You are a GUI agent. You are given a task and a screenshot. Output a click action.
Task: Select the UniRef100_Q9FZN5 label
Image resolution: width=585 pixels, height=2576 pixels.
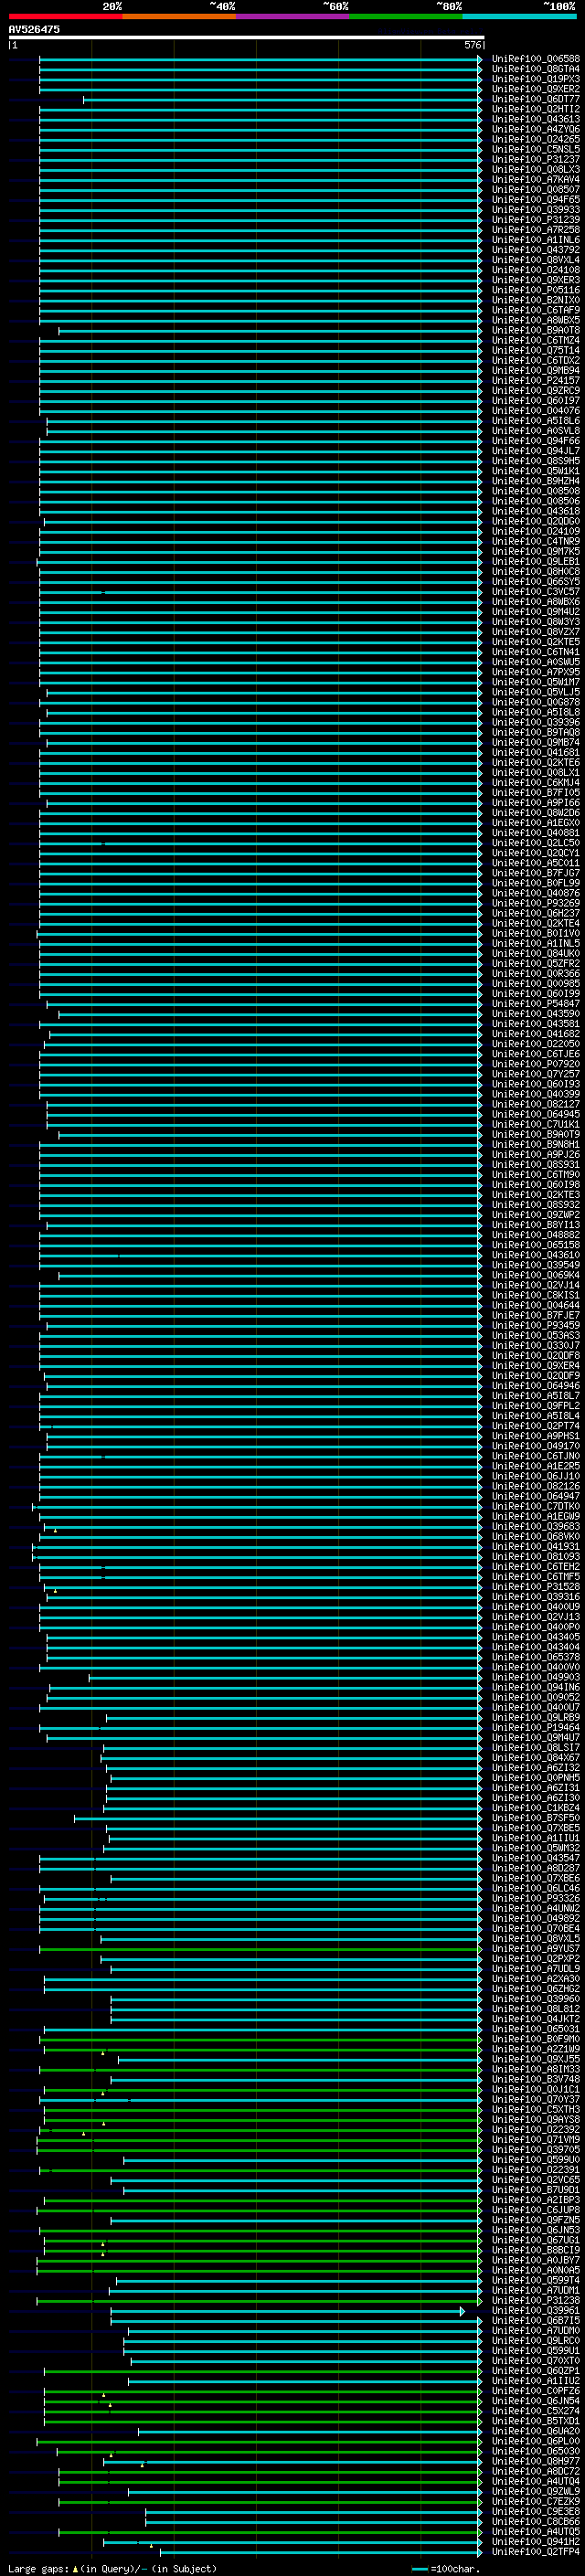pyautogui.click(x=536, y=2219)
